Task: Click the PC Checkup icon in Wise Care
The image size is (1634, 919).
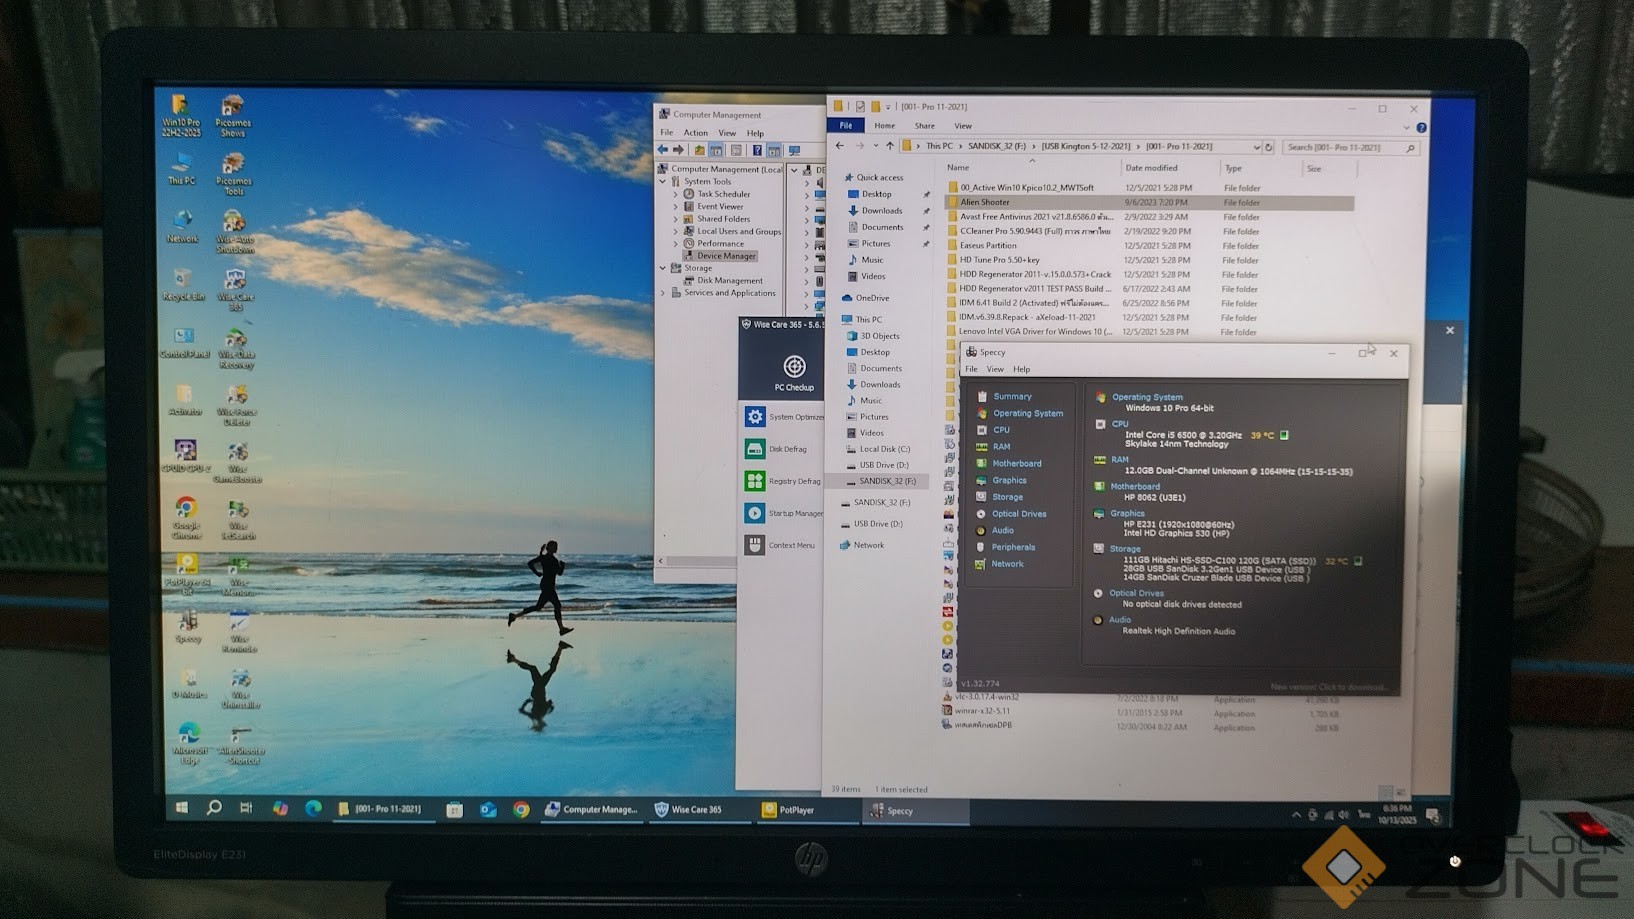Action: coord(794,368)
